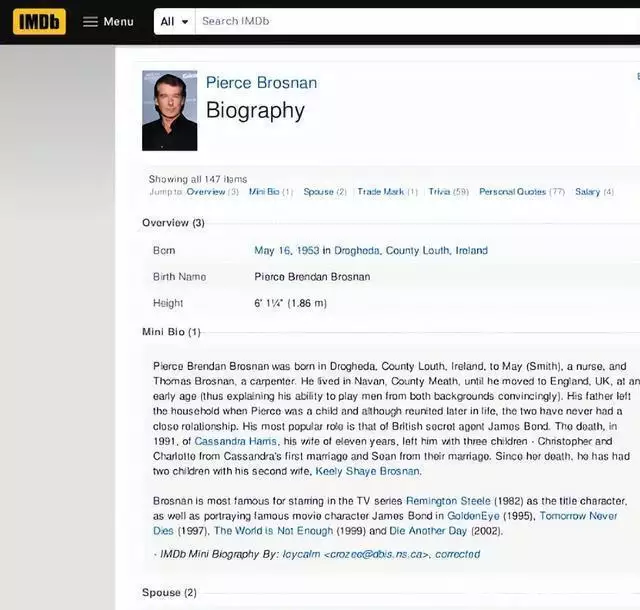Open the Cassandra Harris link
The width and height of the screenshot is (640, 610).
236,441
